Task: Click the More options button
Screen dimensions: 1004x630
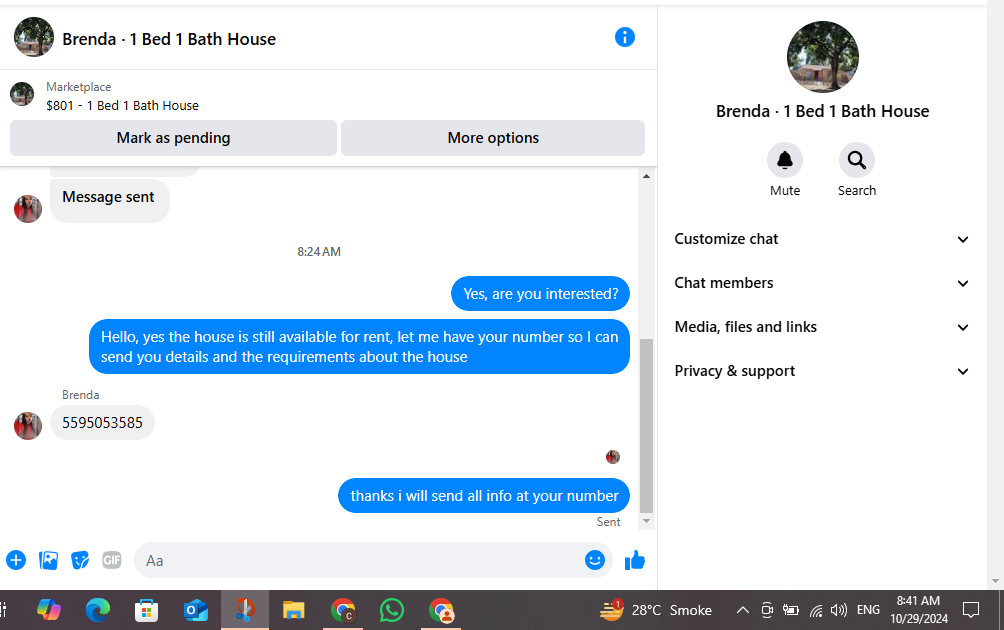Action: click(x=492, y=138)
